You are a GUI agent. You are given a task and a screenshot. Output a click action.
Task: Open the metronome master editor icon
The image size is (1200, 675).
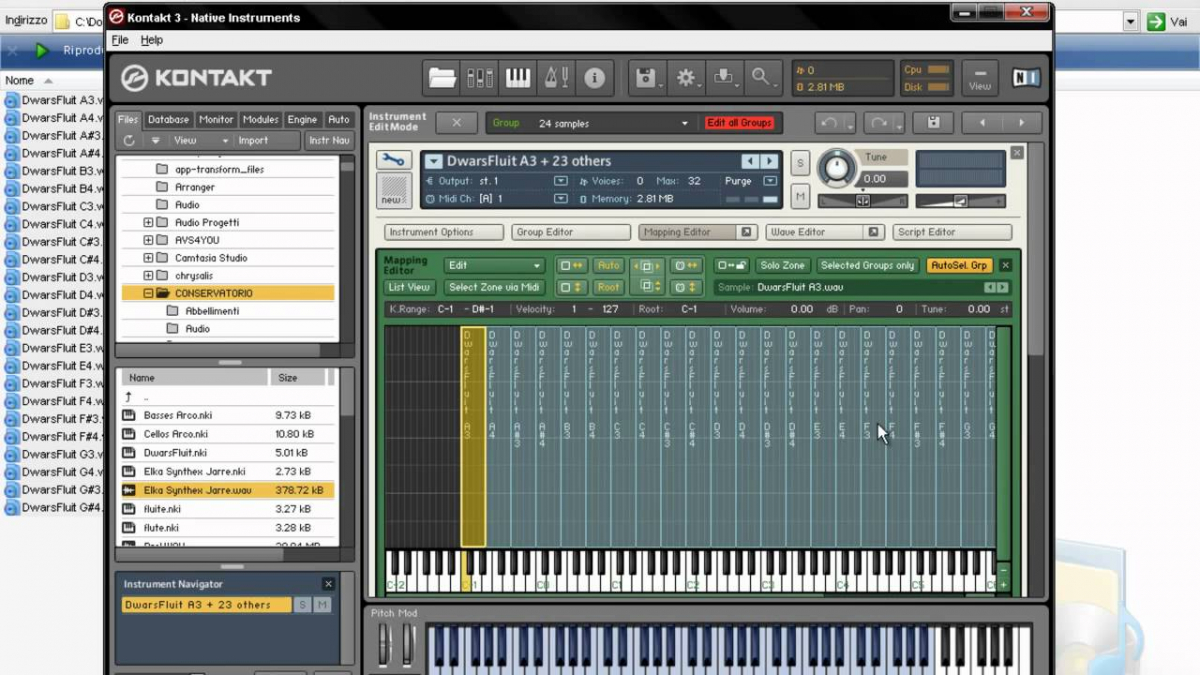[555, 78]
